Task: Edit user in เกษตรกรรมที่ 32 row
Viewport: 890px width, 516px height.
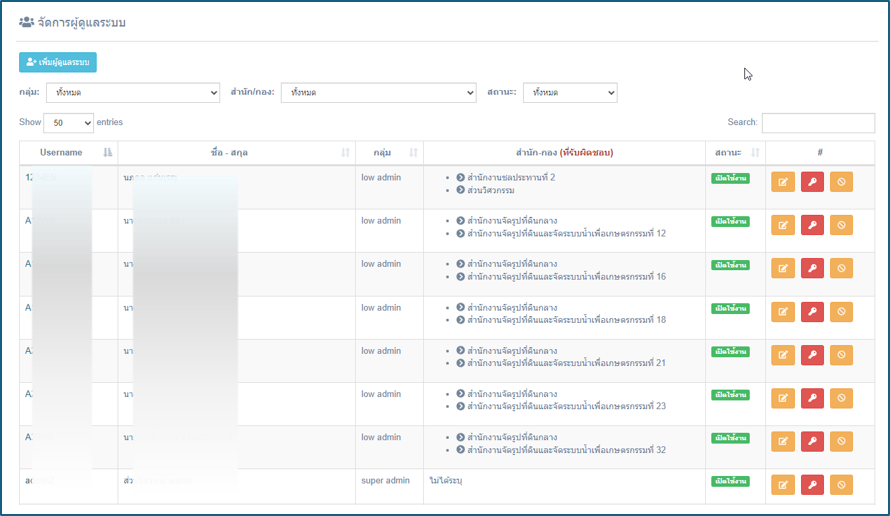Action: click(783, 442)
